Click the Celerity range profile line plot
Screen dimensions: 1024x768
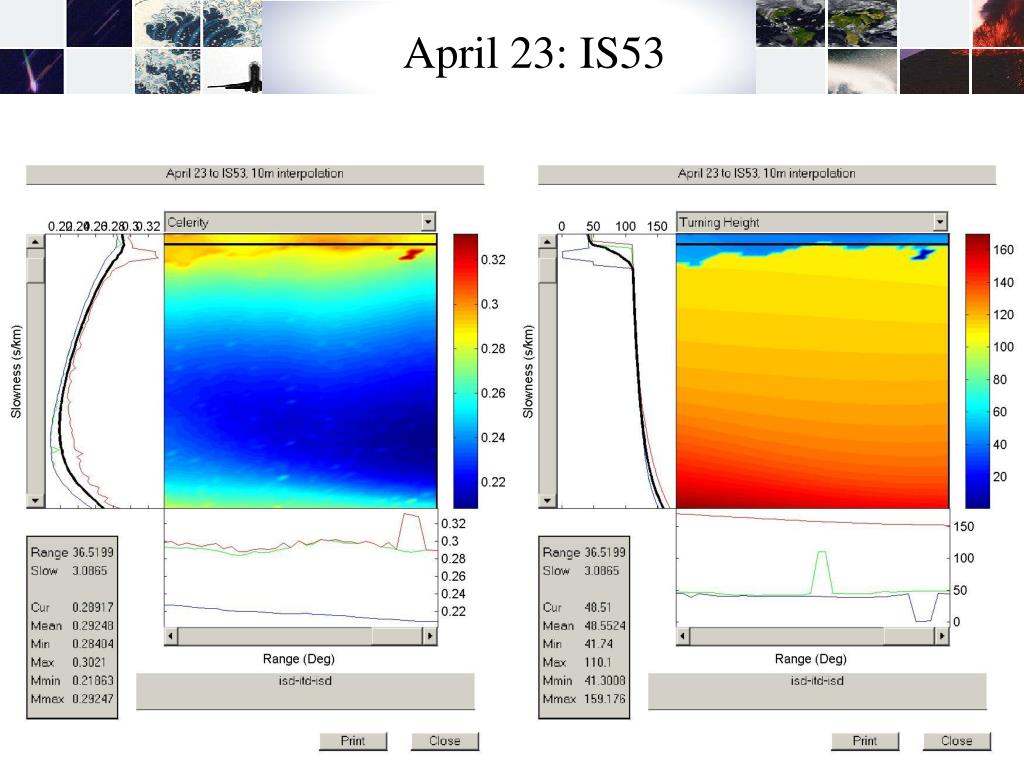coord(300,568)
